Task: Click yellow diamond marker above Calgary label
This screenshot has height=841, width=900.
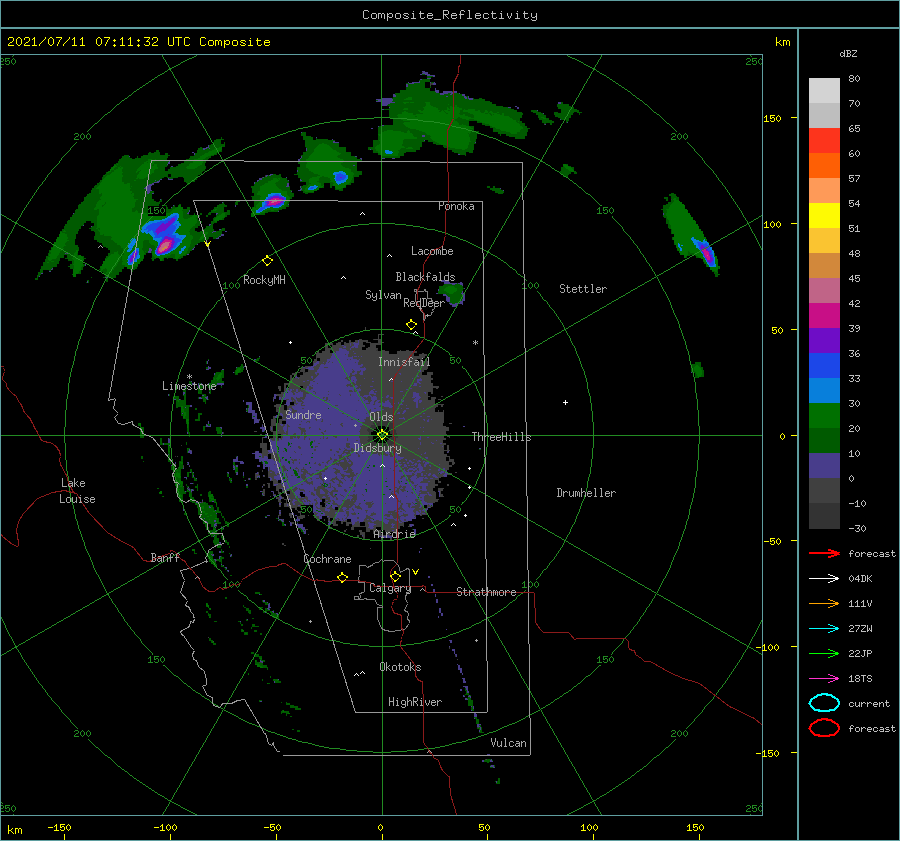Action: coord(395,576)
